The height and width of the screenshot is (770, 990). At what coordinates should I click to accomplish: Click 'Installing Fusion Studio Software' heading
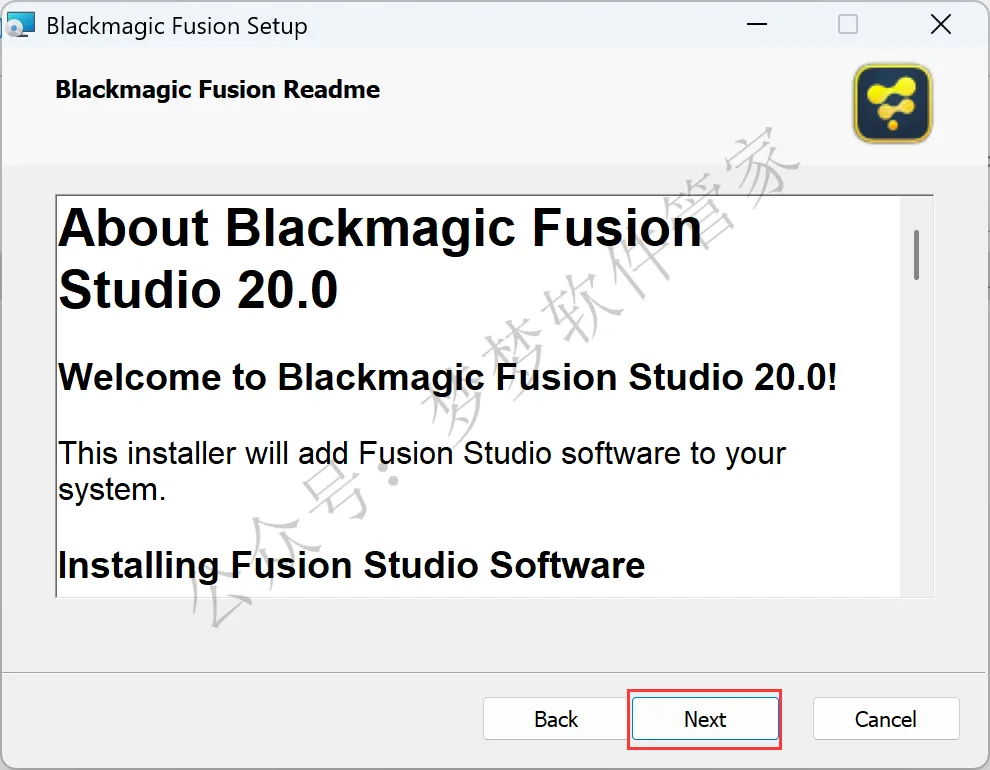(x=351, y=565)
